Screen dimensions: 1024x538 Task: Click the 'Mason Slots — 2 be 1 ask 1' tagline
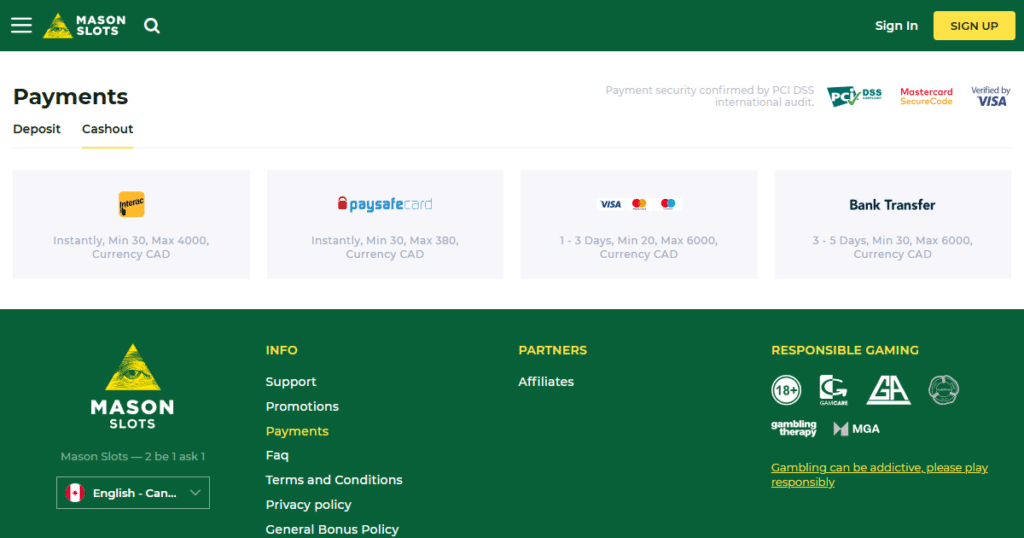[133, 456]
